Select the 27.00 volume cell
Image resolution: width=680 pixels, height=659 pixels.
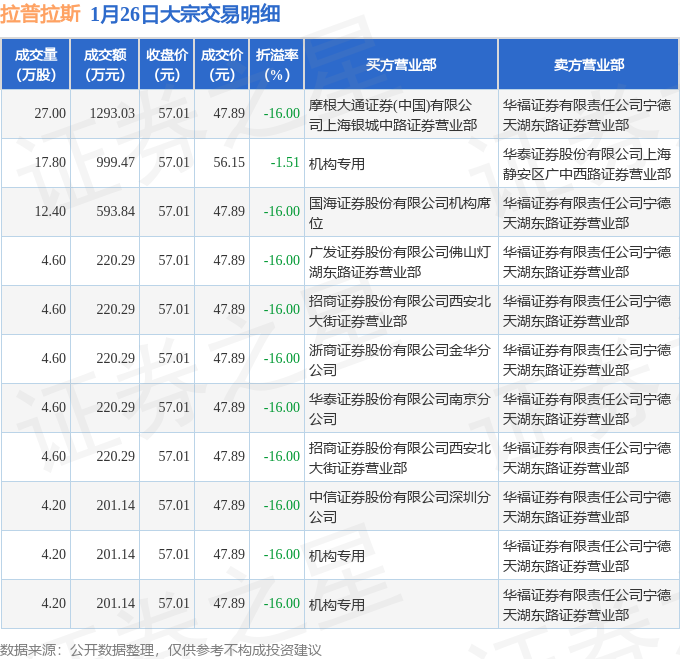click(50, 114)
